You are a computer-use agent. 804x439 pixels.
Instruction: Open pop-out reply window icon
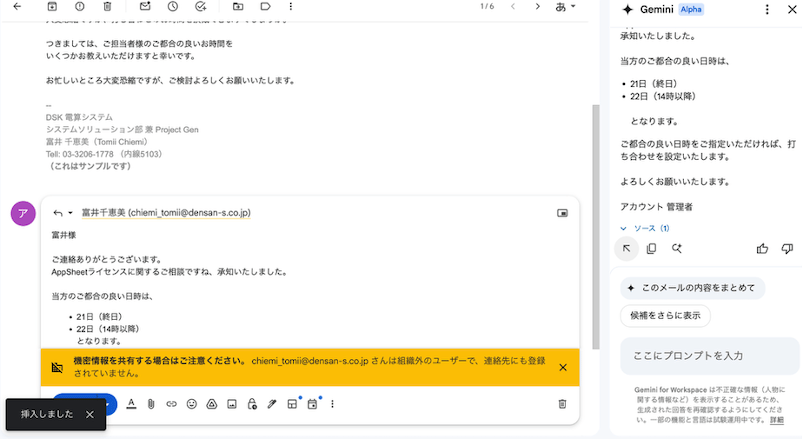pyautogui.click(x=562, y=213)
